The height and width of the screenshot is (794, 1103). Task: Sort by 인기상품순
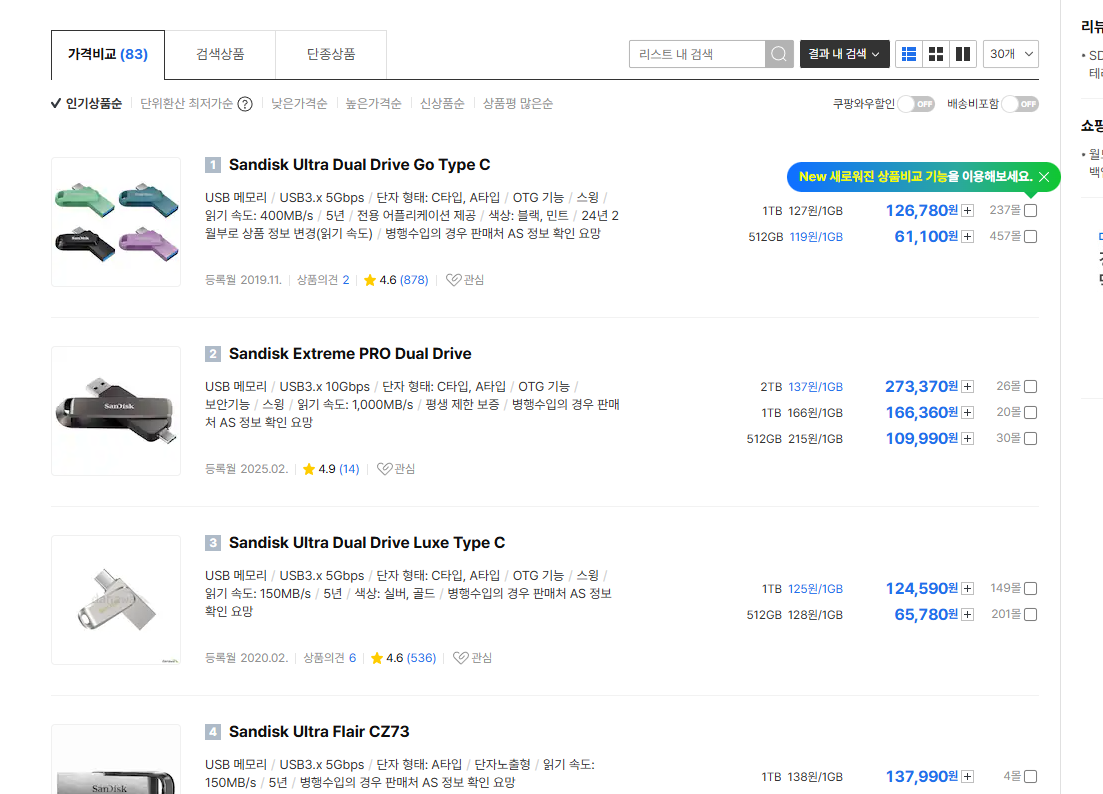87,104
